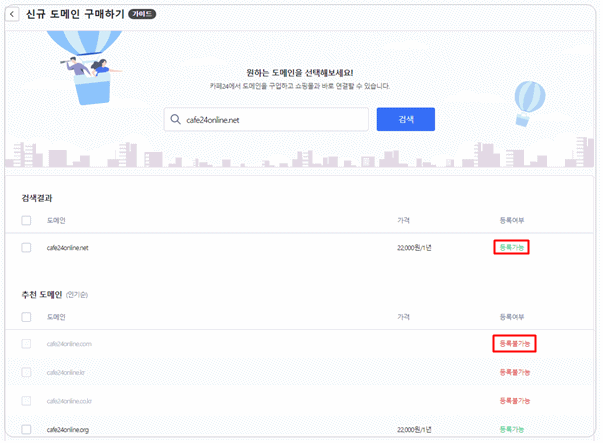This screenshot has height=443, width=603.
Task: Select the cafe24online.net domain name in results
Action: pyautogui.click(x=68, y=248)
